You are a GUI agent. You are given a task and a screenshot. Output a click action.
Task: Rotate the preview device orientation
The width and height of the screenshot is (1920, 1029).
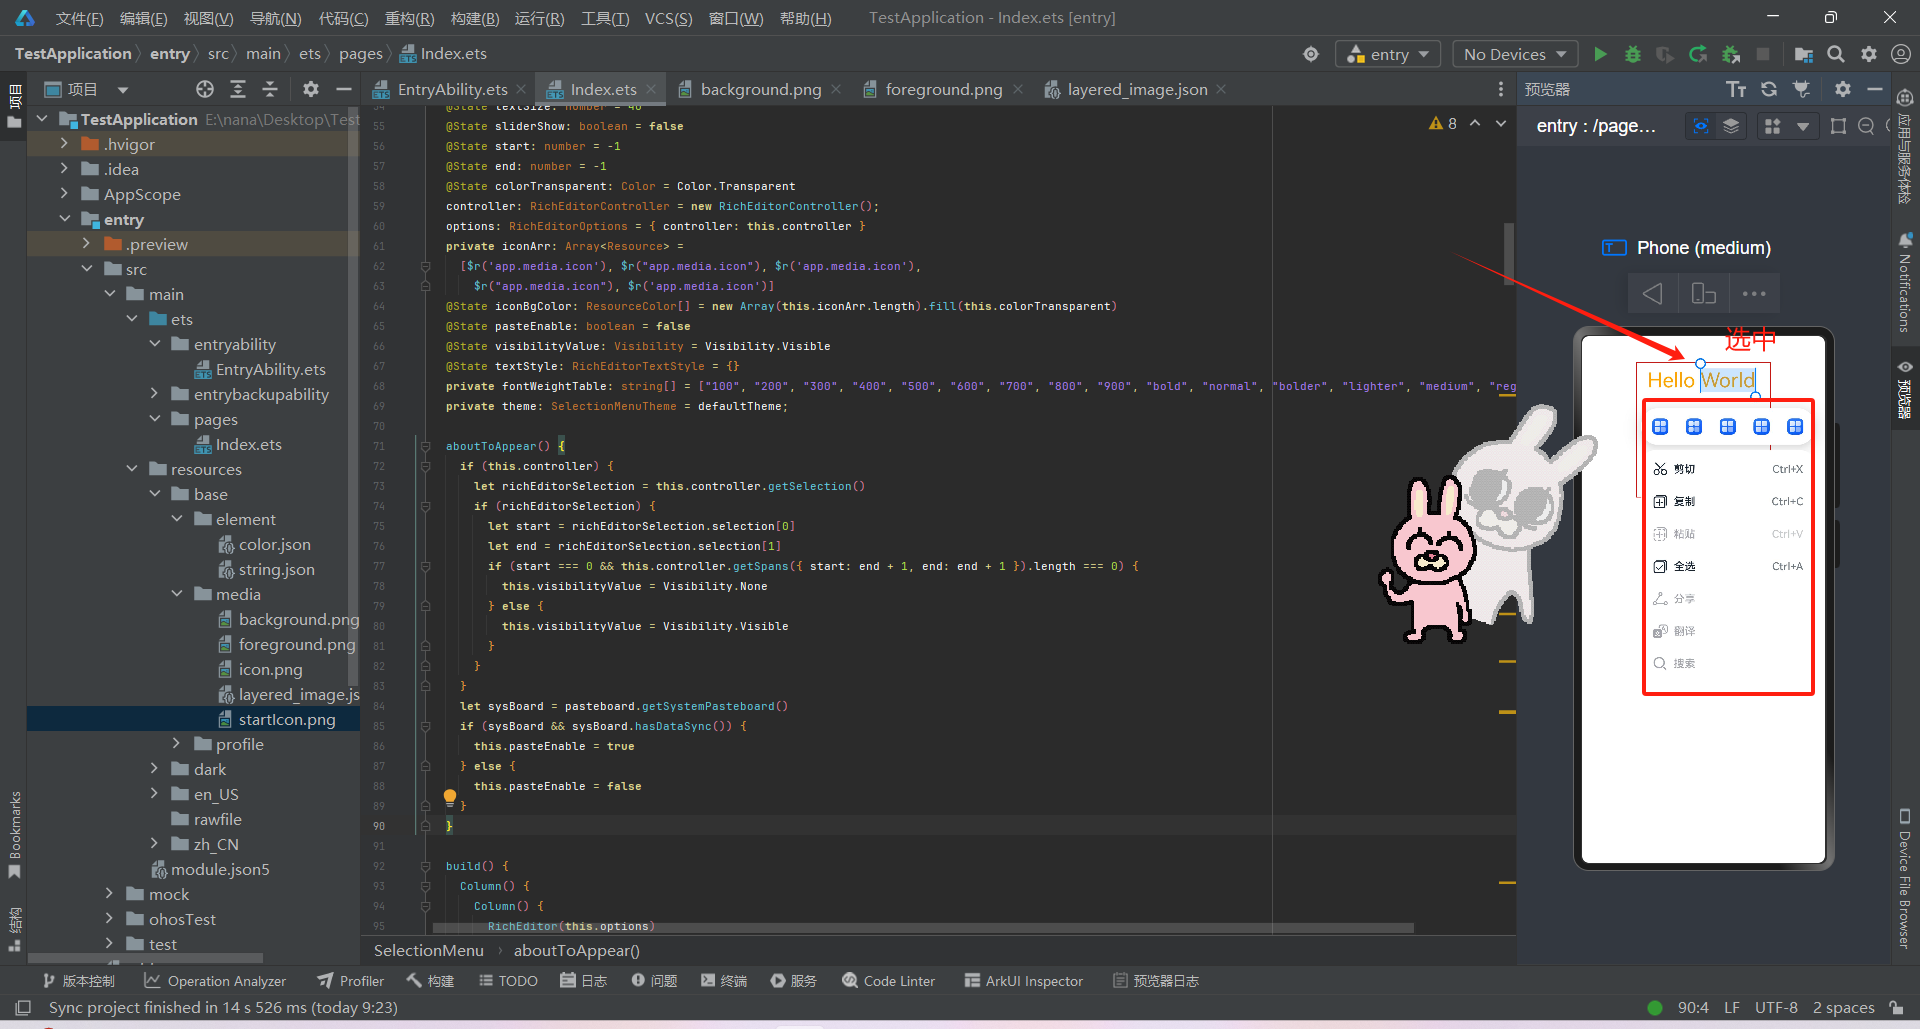[1703, 293]
